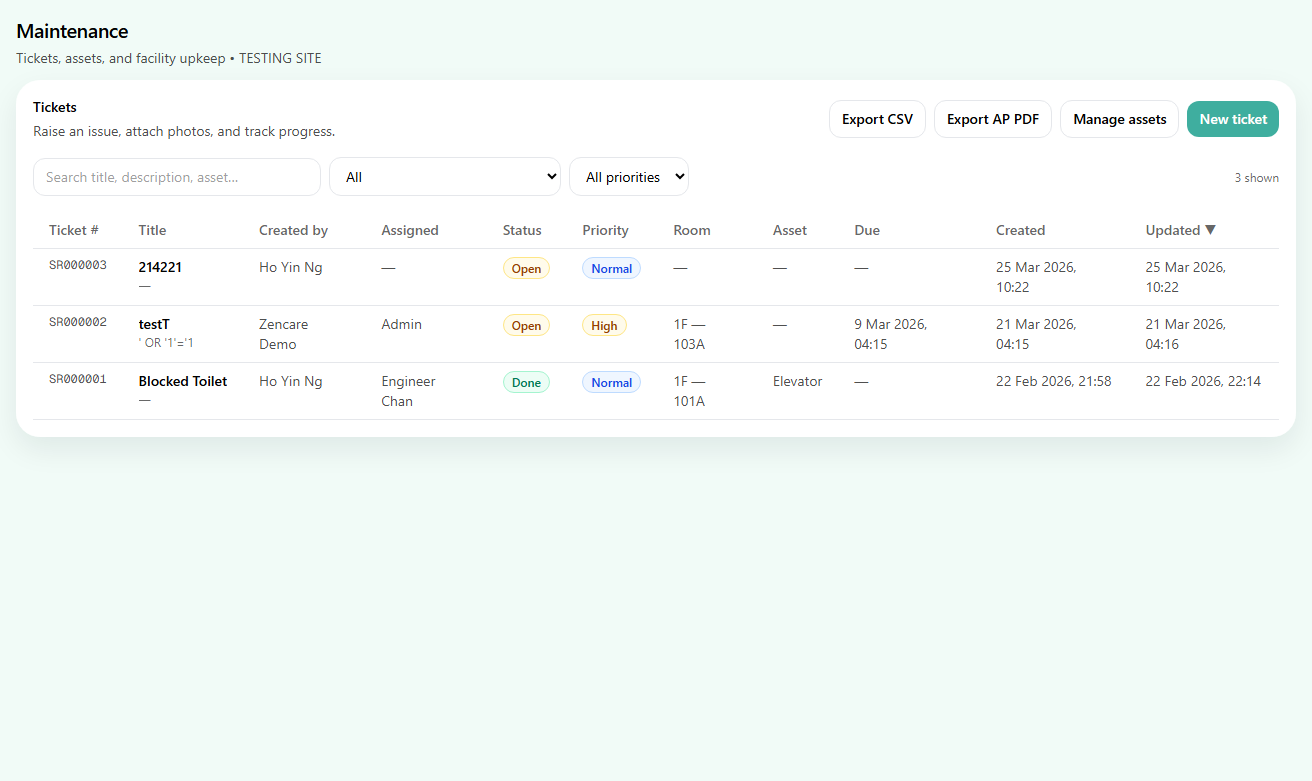Click the Done status badge
The image size is (1312, 781).
(x=526, y=383)
